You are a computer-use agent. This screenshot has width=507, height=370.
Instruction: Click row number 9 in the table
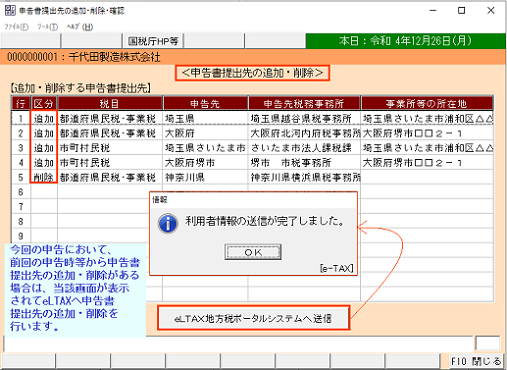point(21,236)
